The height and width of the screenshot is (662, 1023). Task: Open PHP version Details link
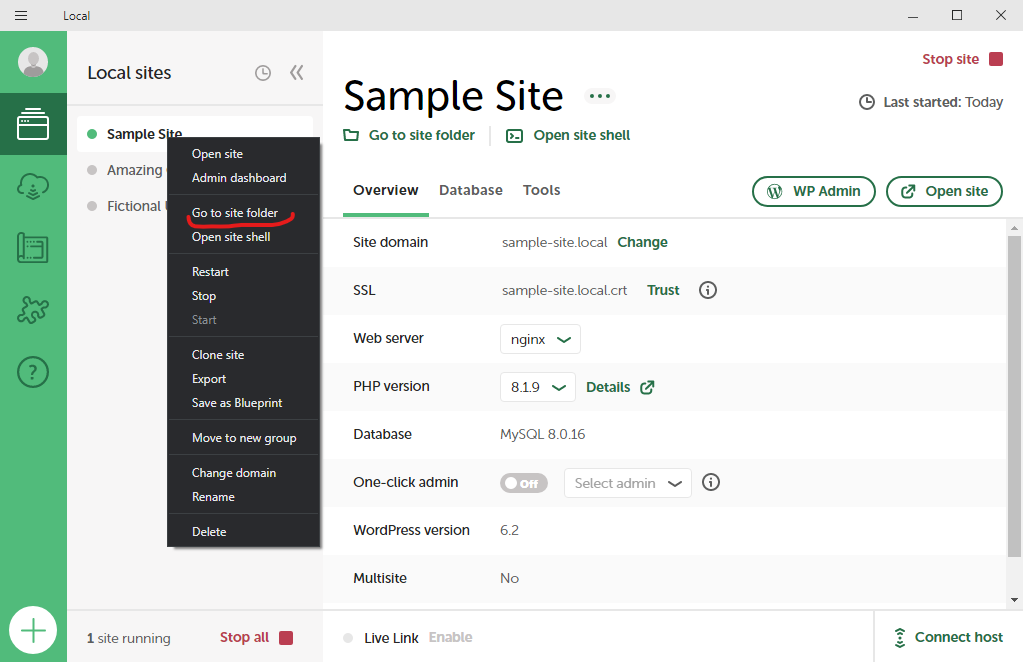[608, 387]
